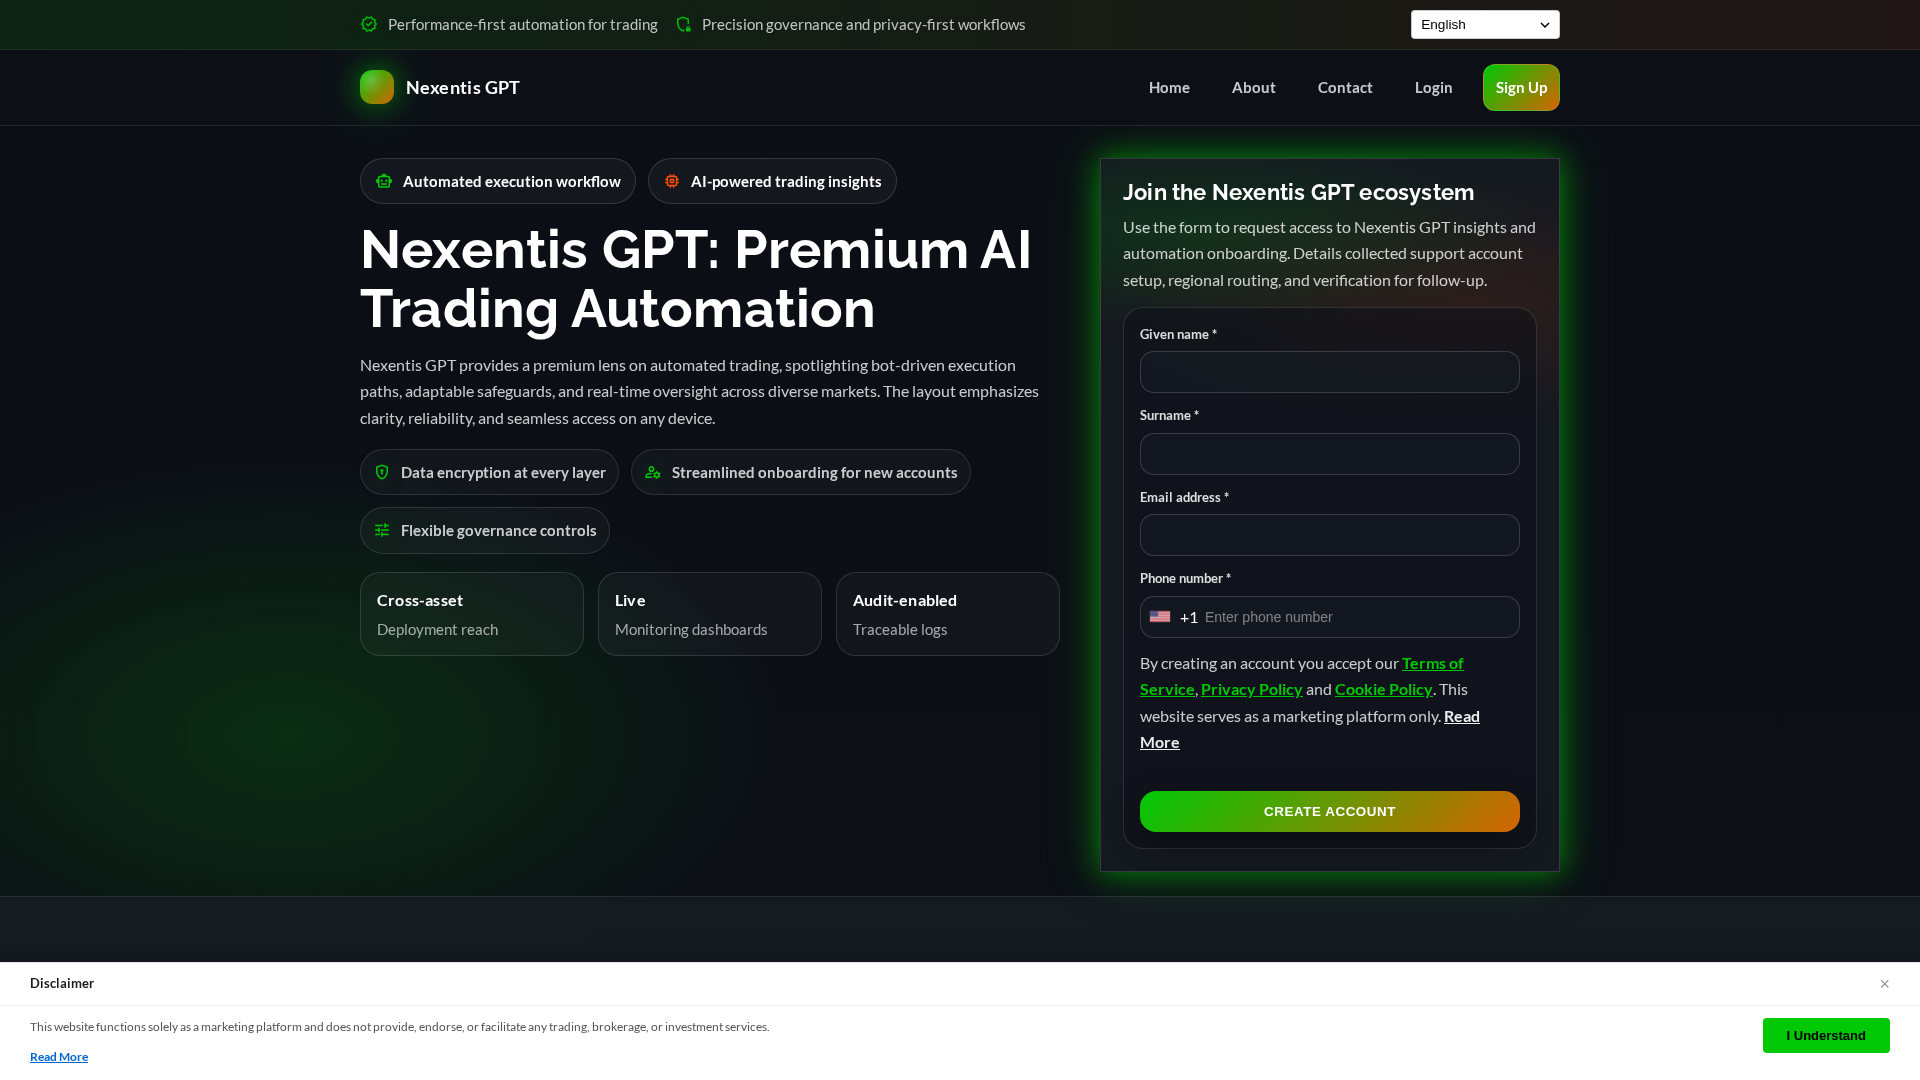Click the CREATE ACCOUNT button
The image size is (1920, 1080).
[x=1329, y=811]
